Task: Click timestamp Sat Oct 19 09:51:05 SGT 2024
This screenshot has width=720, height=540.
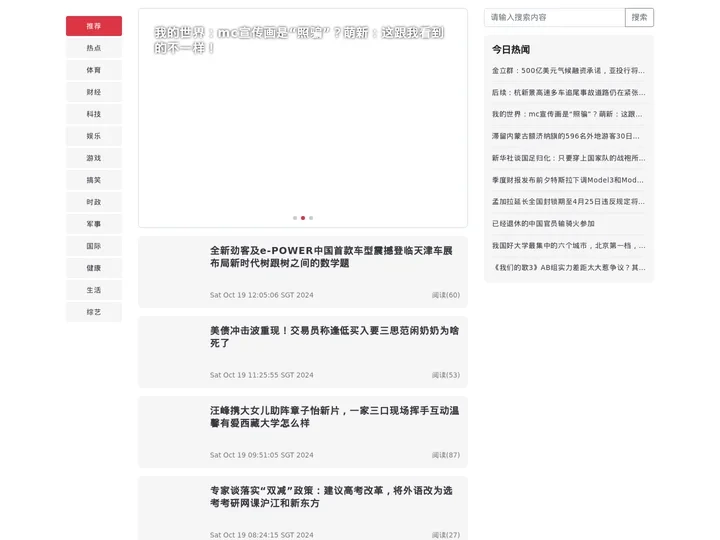Action: click(x=262, y=455)
